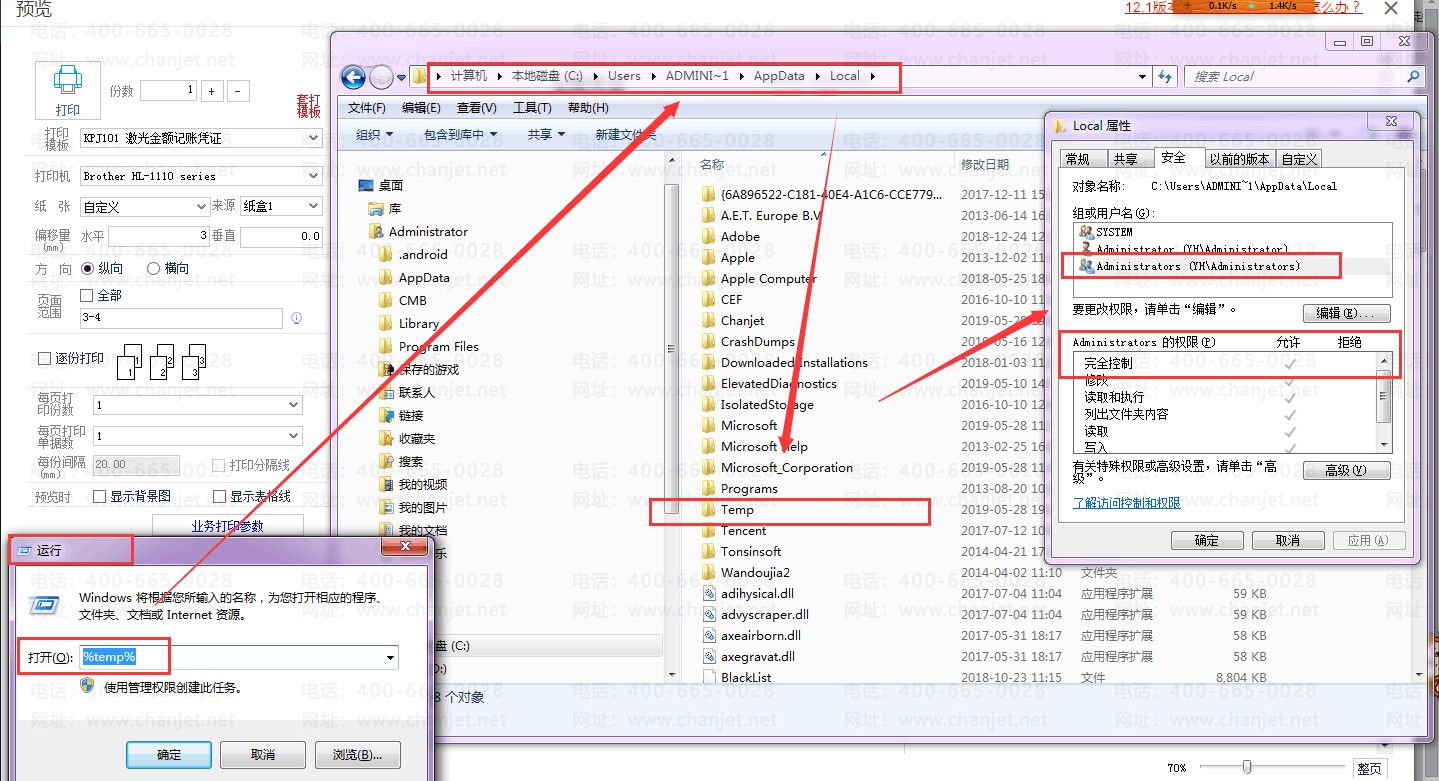Check the 全部 page range checkbox

tap(86, 295)
